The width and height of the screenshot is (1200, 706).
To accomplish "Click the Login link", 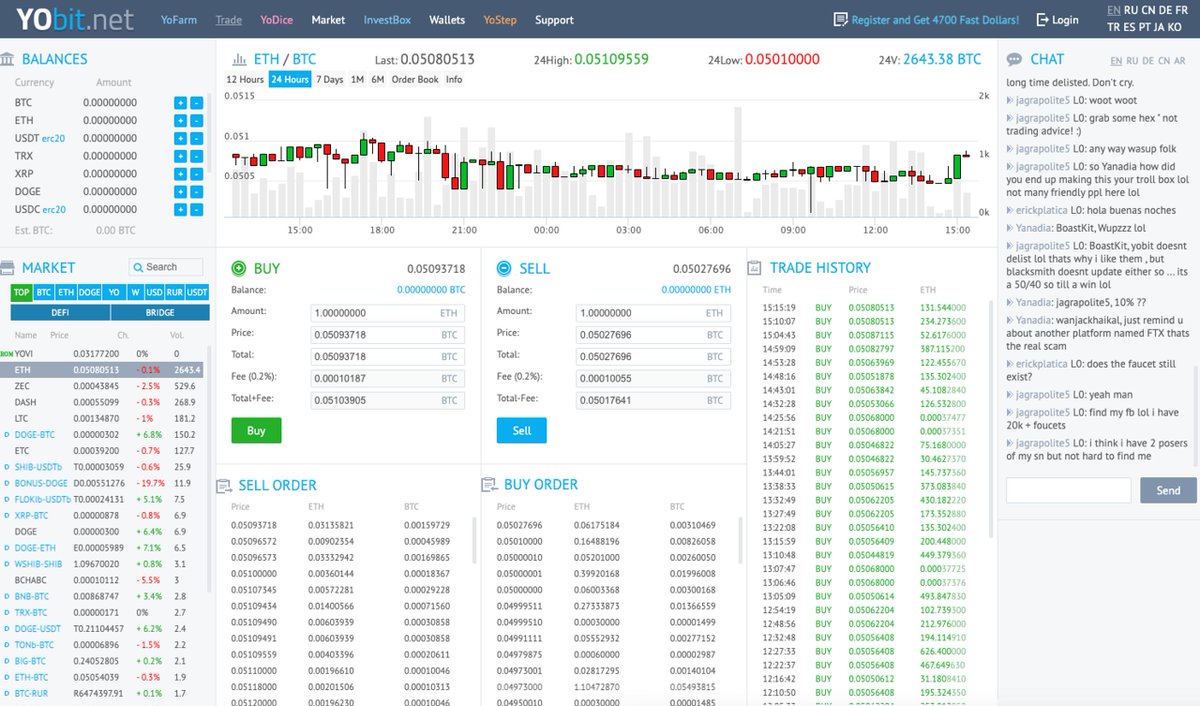I will coord(1065,20).
